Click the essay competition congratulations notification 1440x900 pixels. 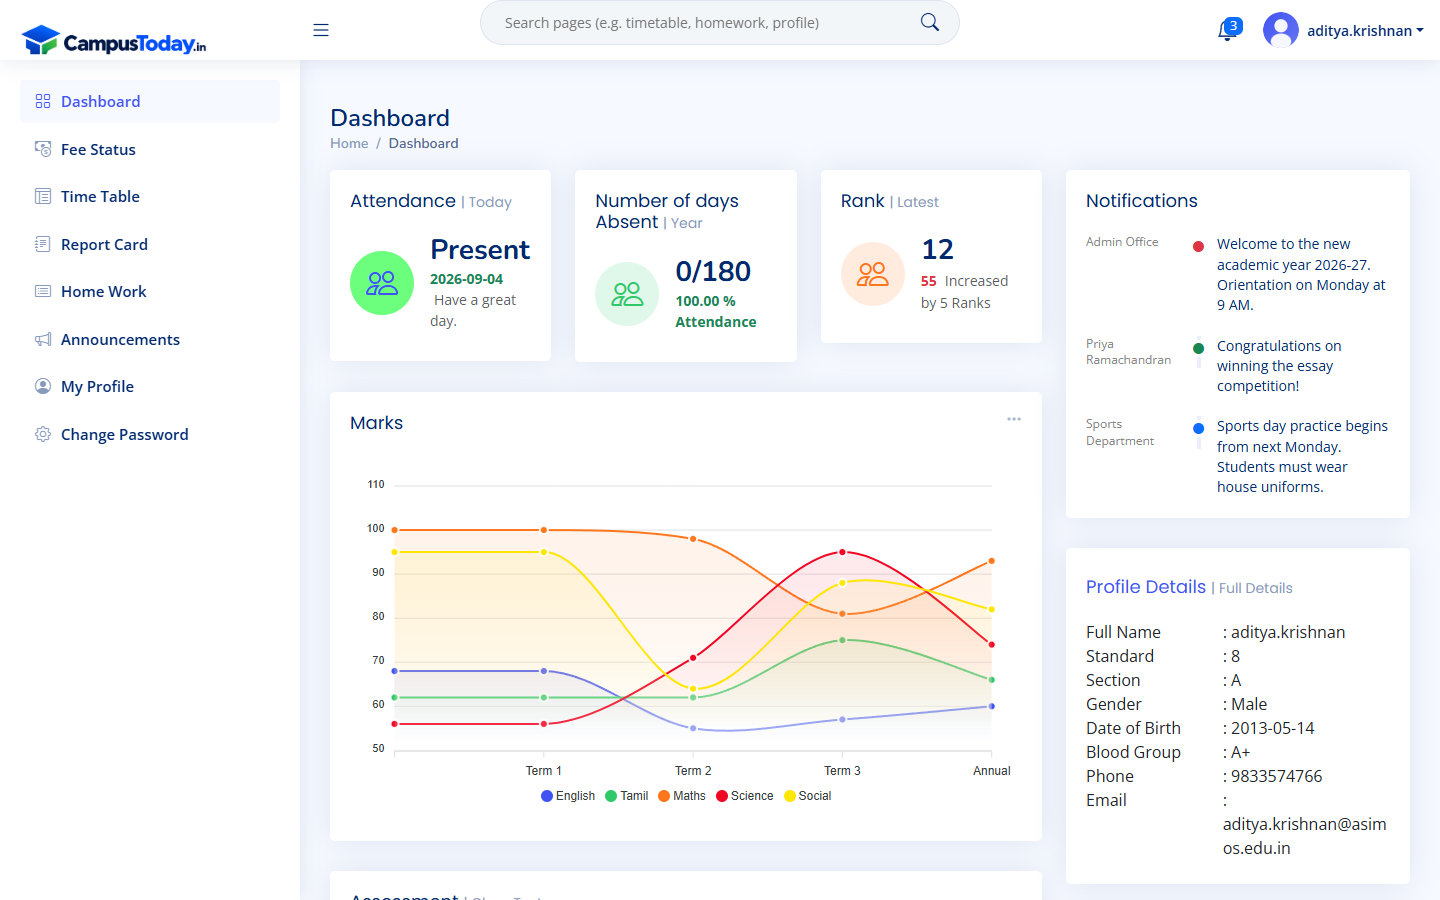(1279, 366)
